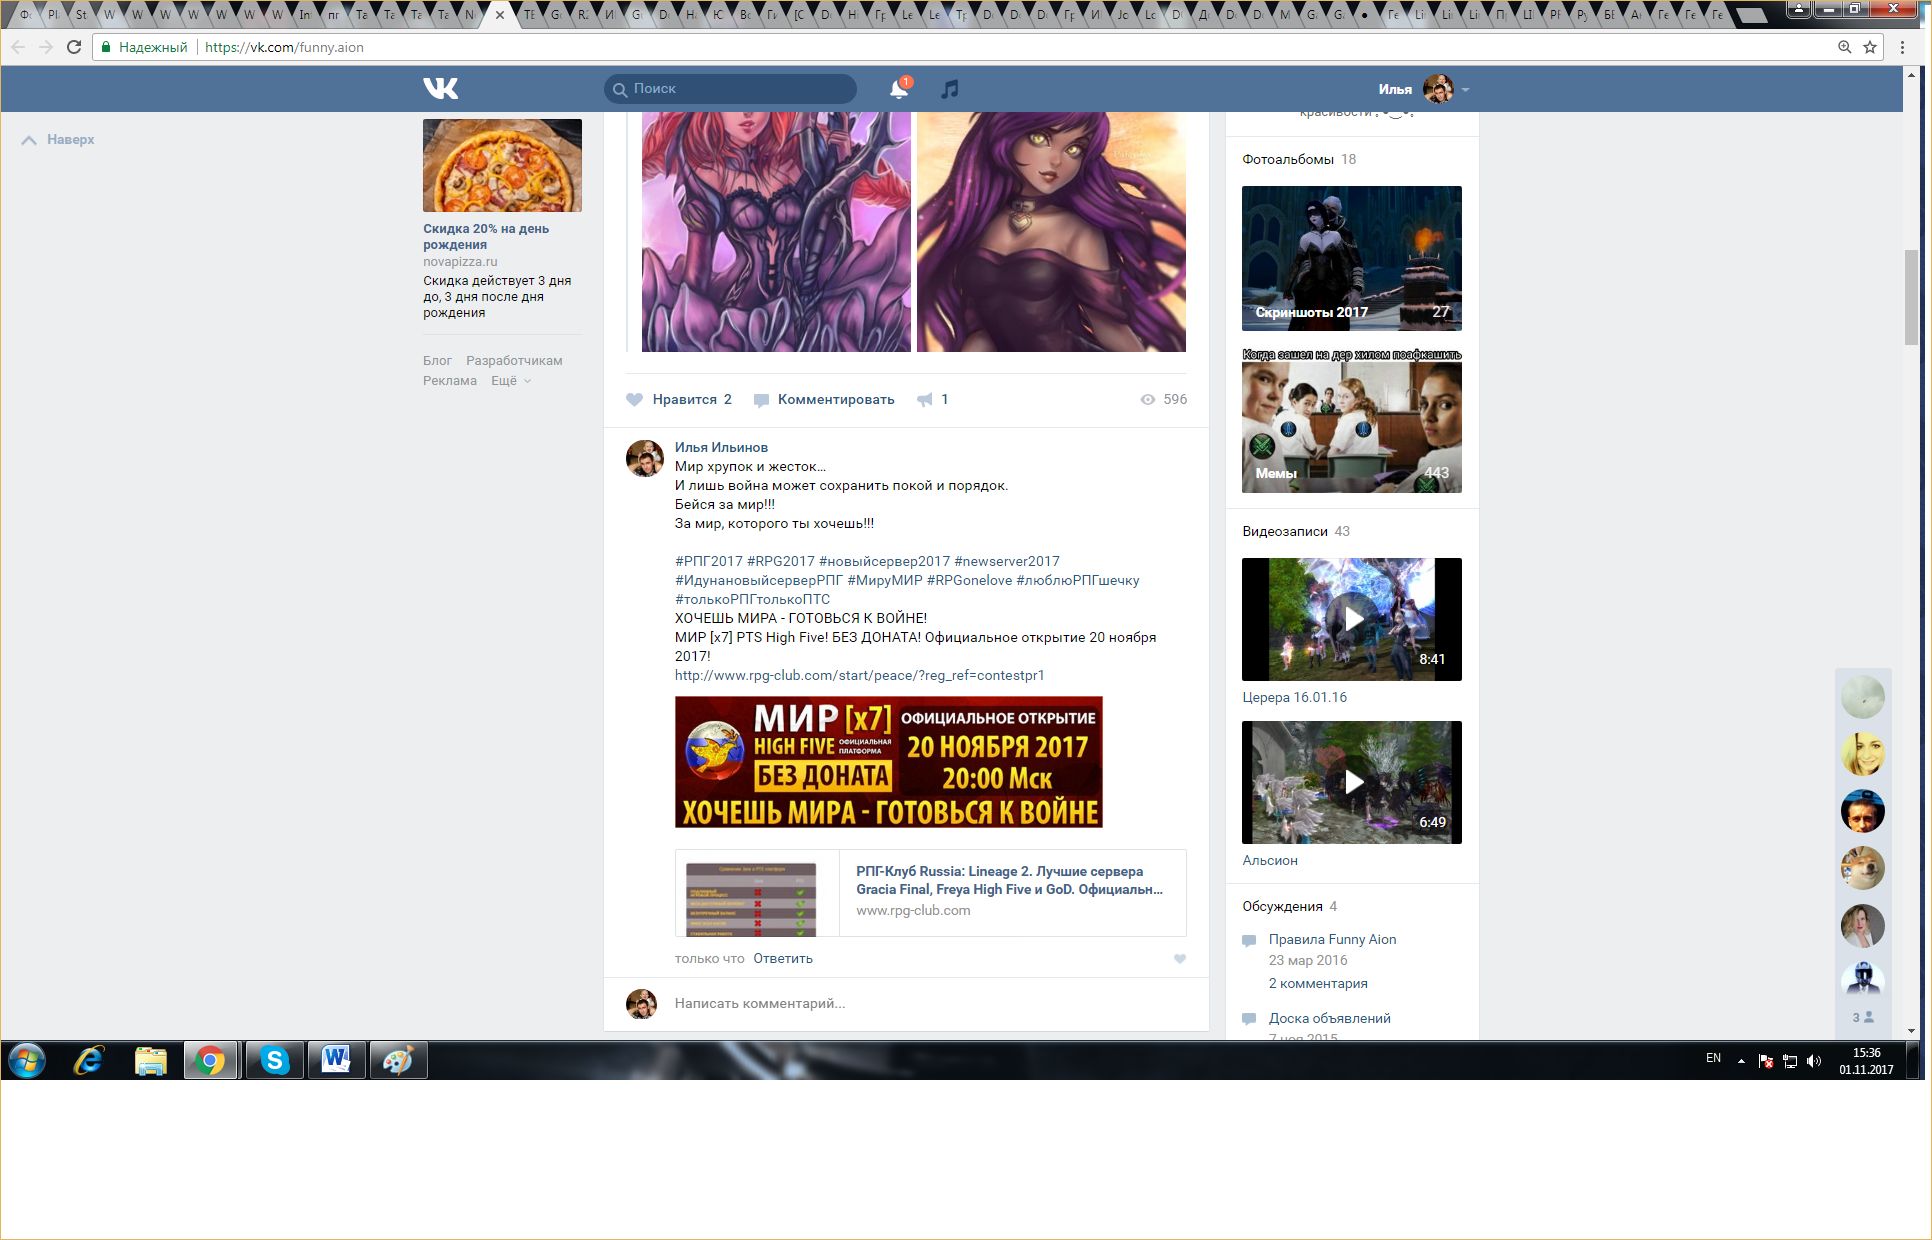Expand the Ещё footer menu

510,381
